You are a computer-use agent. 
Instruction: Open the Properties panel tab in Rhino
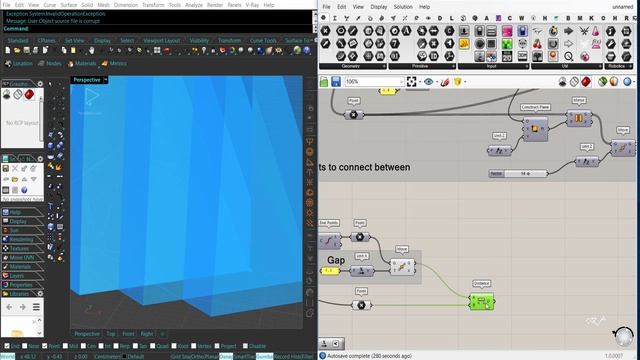tap(21, 285)
